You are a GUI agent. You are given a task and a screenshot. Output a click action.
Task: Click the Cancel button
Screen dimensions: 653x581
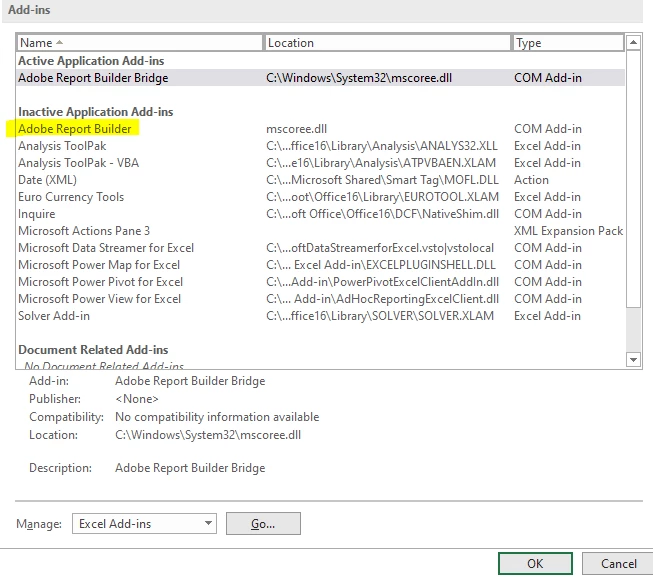(618, 564)
